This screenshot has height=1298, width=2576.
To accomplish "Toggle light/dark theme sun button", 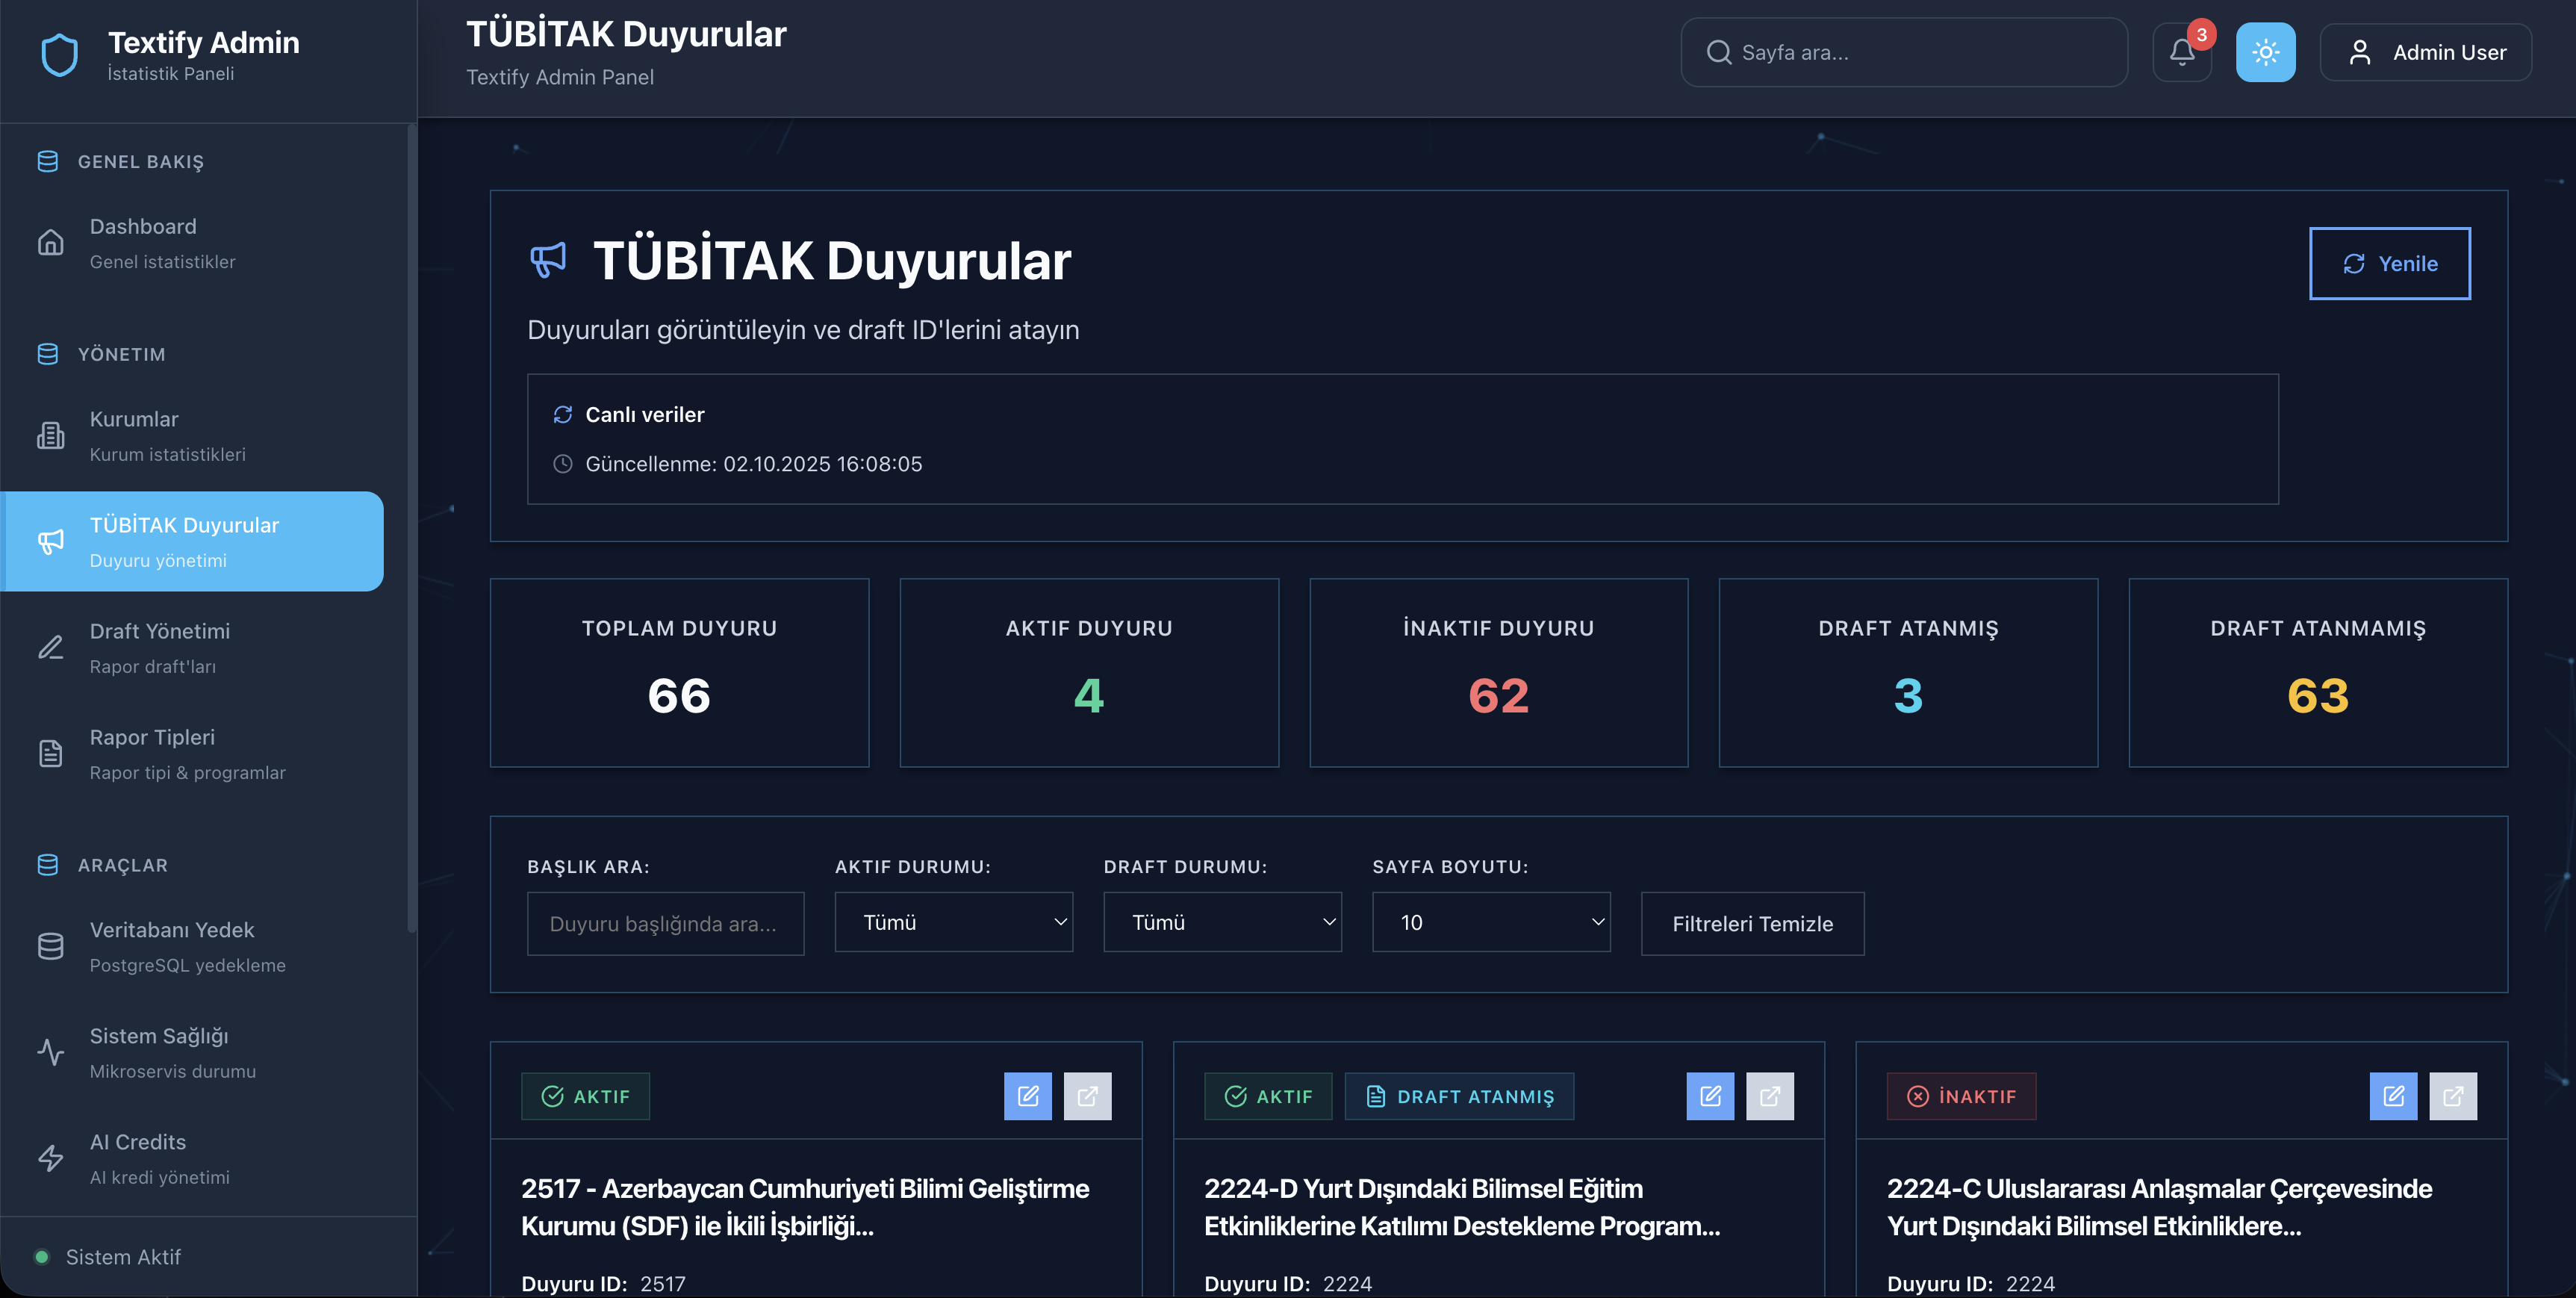I will [2265, 52].
